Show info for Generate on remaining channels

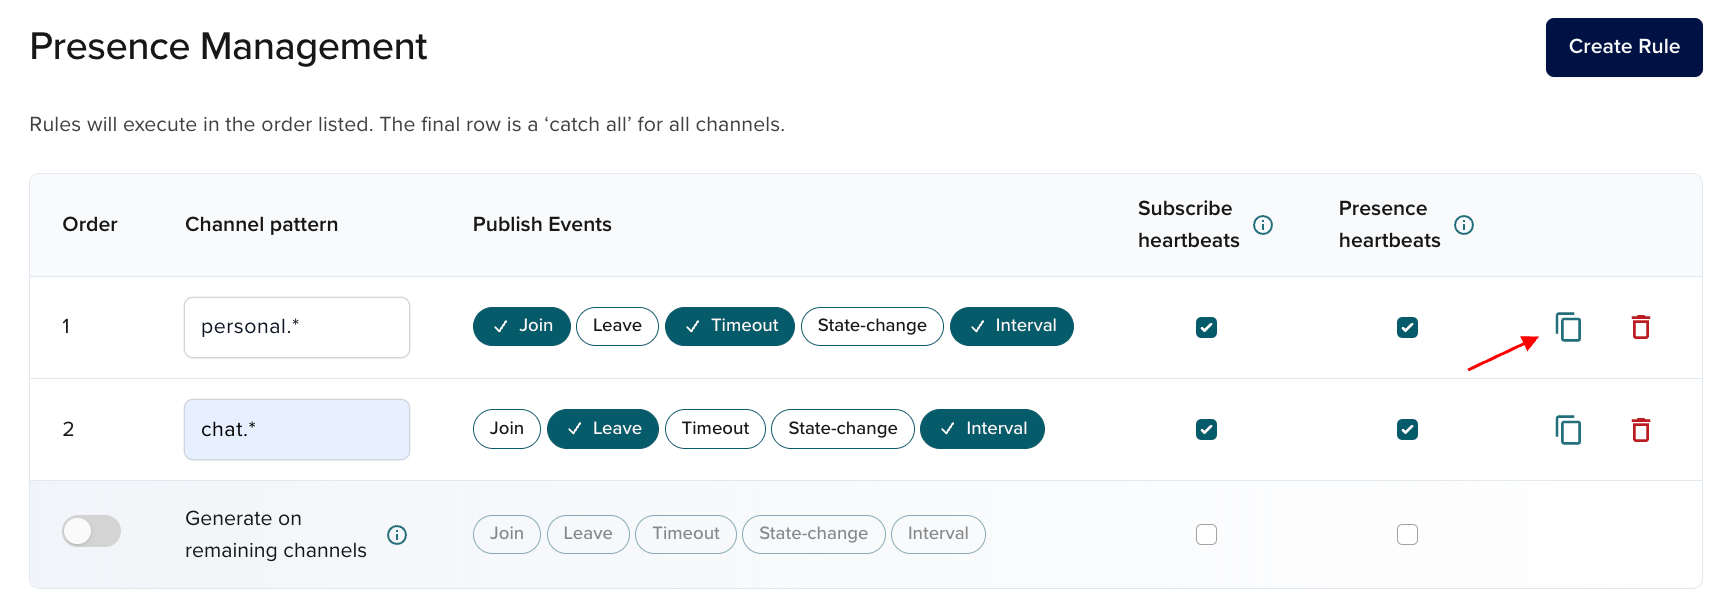click(x=397, y=535)
